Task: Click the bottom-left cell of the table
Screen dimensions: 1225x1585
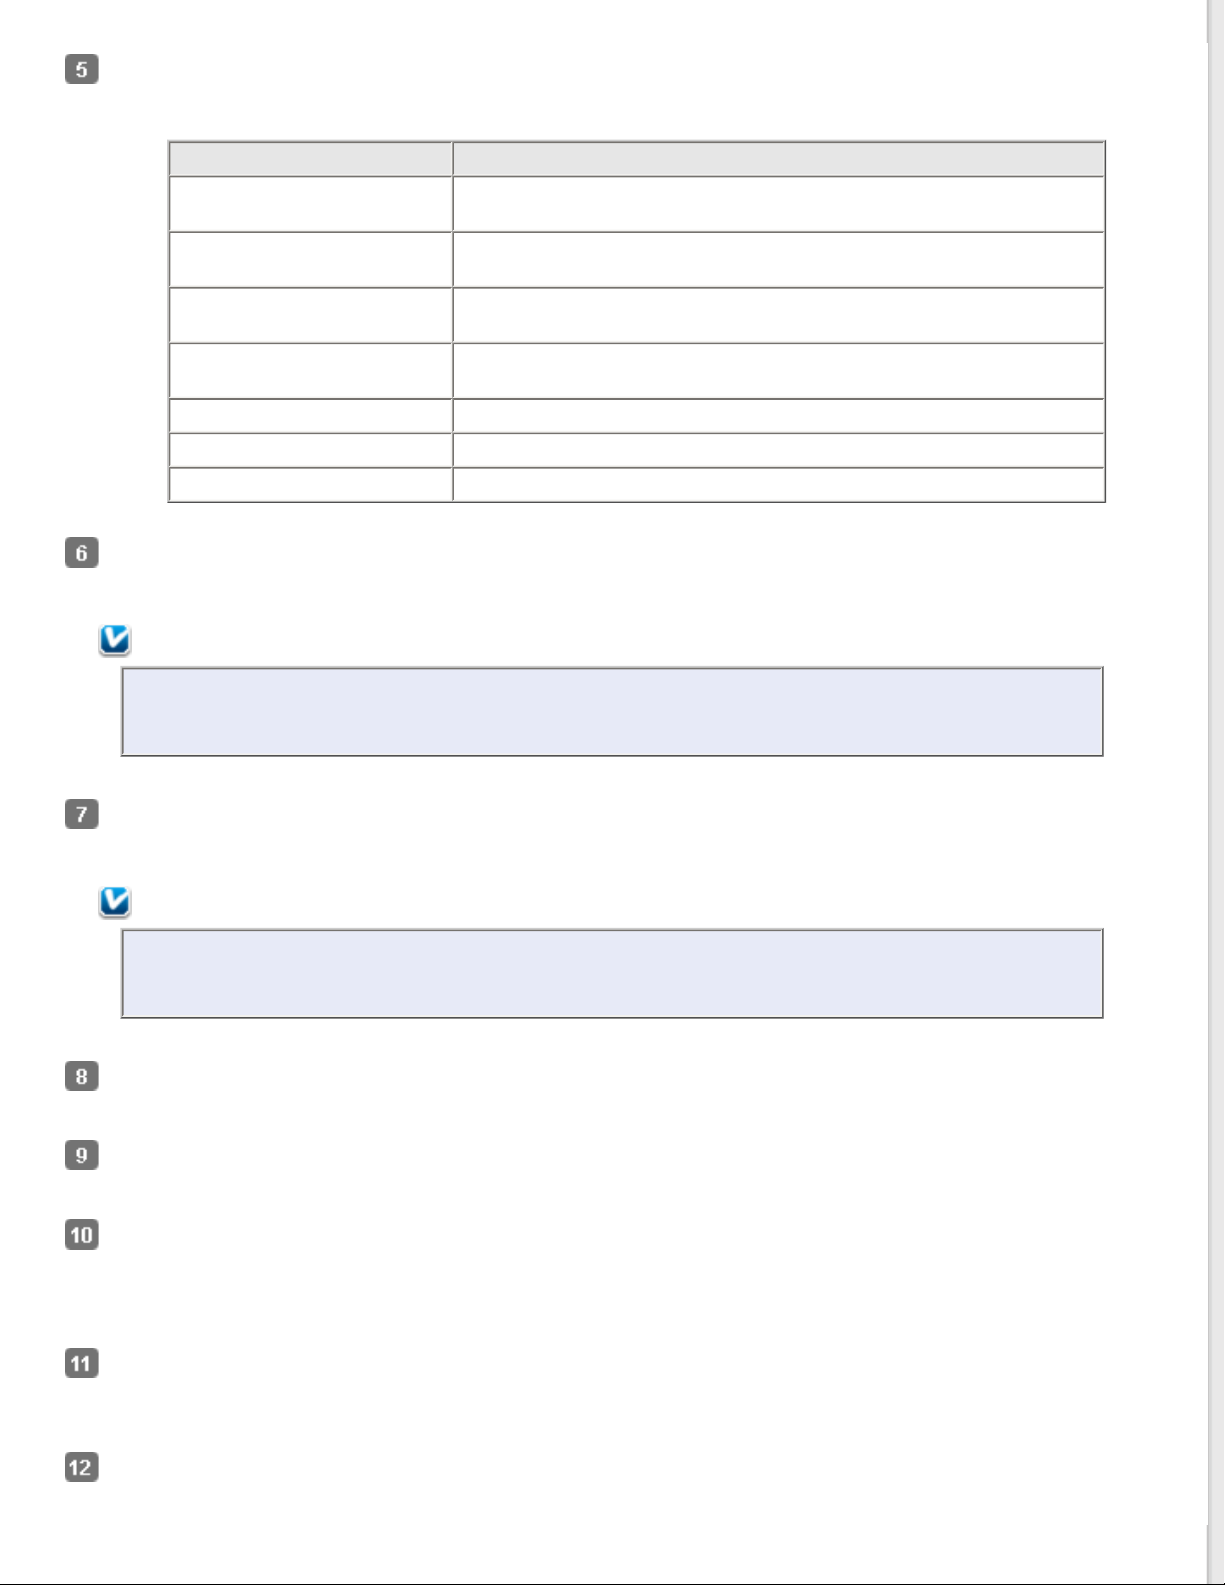Action: (x=310, y=485)
